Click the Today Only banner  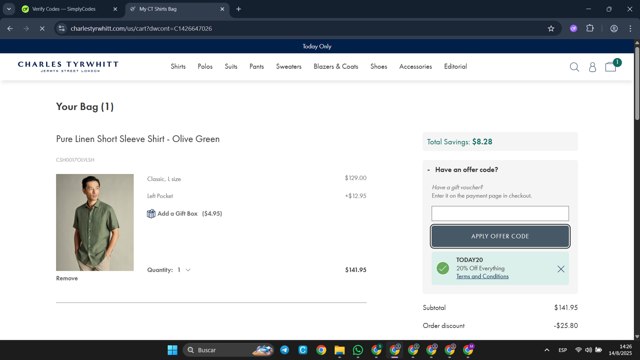click(317, 47)
